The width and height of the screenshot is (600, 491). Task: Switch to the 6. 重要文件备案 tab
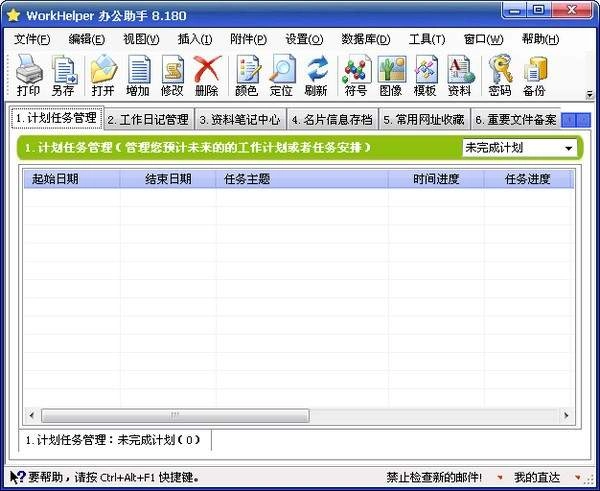516,120
